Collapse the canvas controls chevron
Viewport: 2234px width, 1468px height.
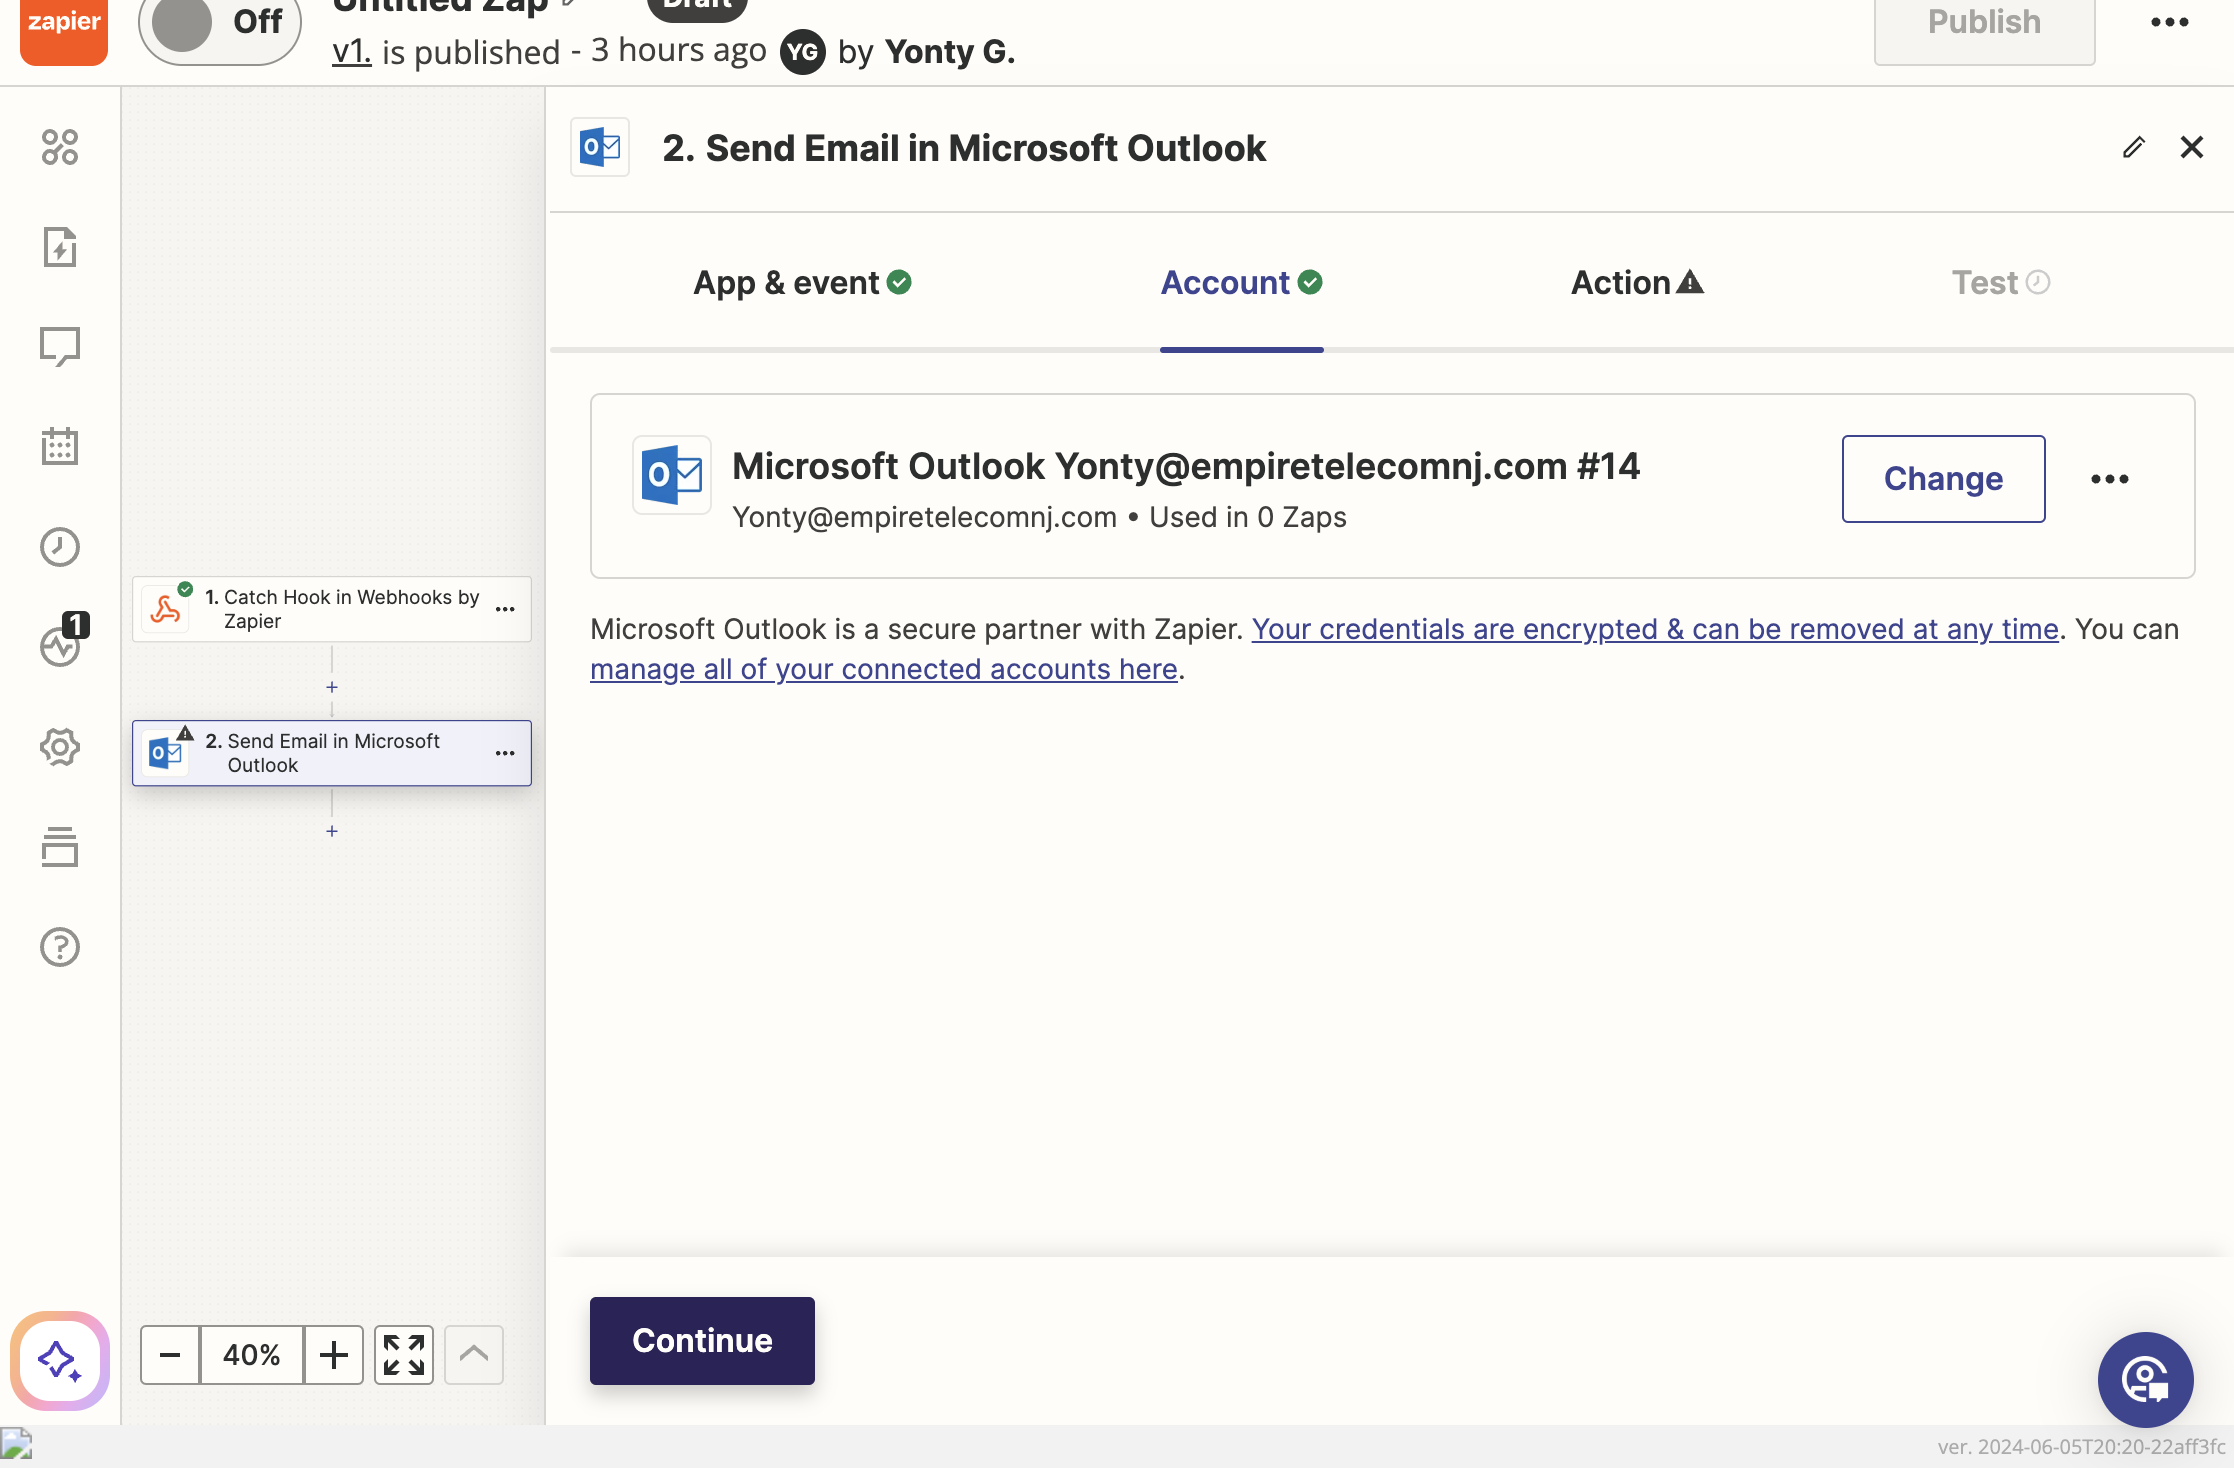pos(474,1355)
